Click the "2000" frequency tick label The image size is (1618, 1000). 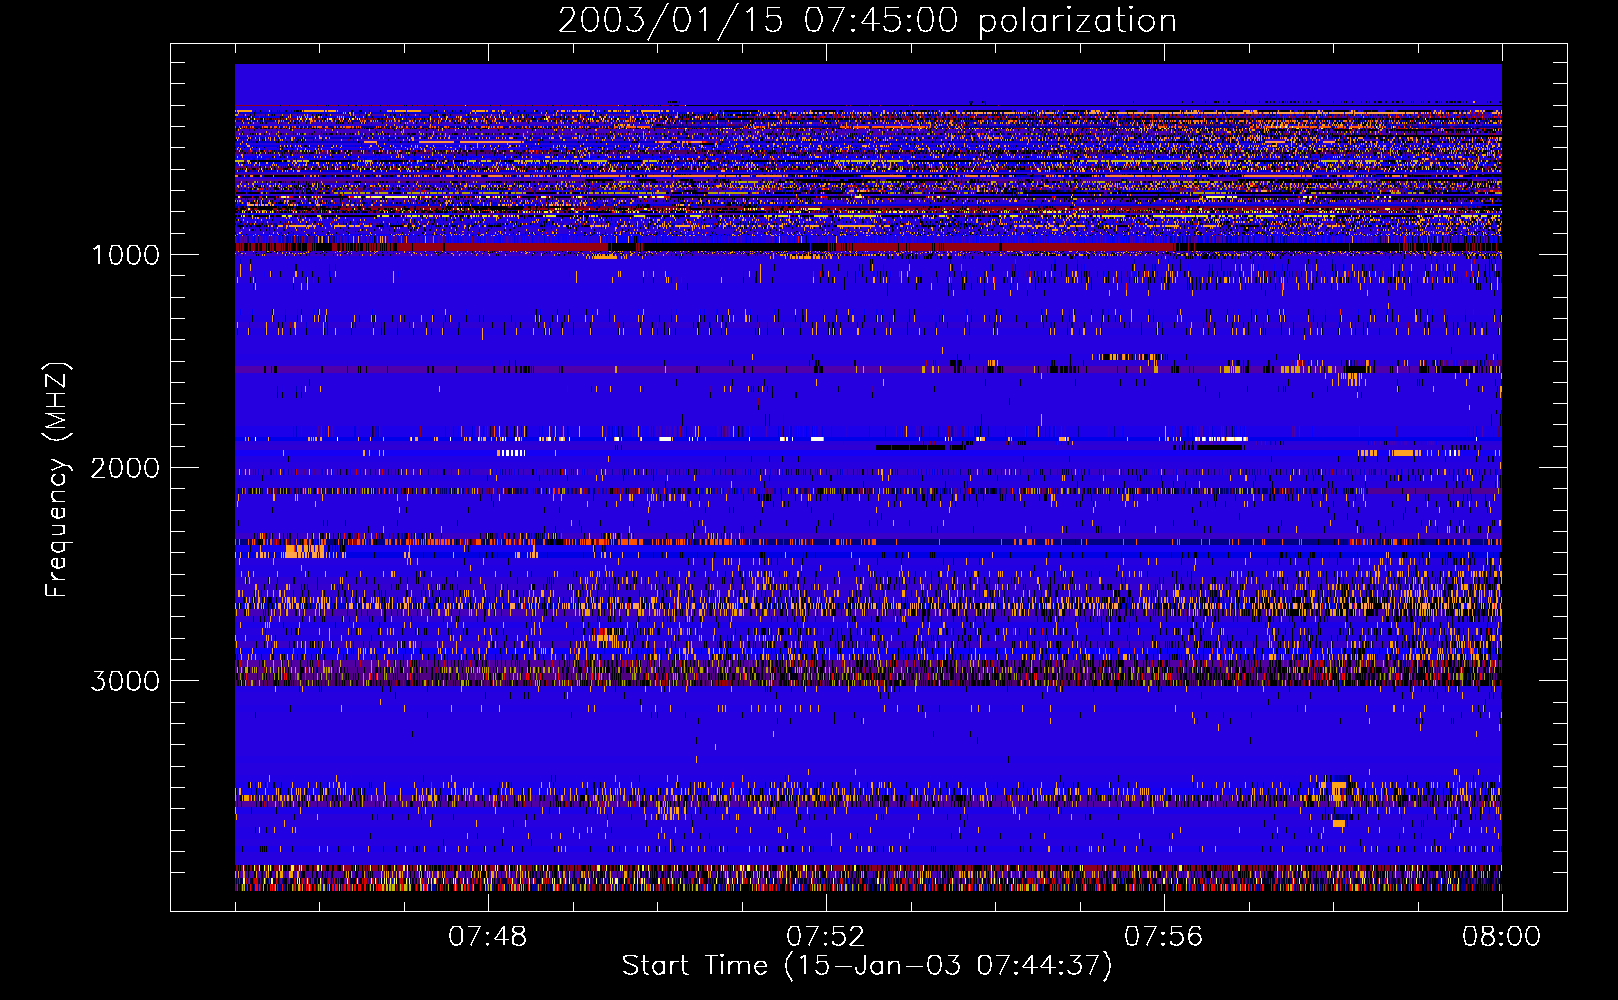click(x=125, y=468)
